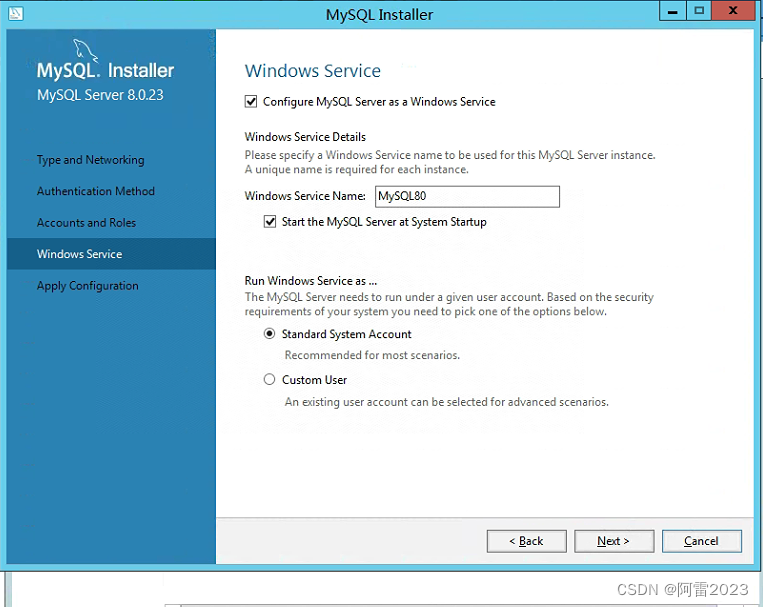The width and height of the screenshot is (763, 607).
Task: Click the Run Windows Service as ... label
Action: point(310,281)
